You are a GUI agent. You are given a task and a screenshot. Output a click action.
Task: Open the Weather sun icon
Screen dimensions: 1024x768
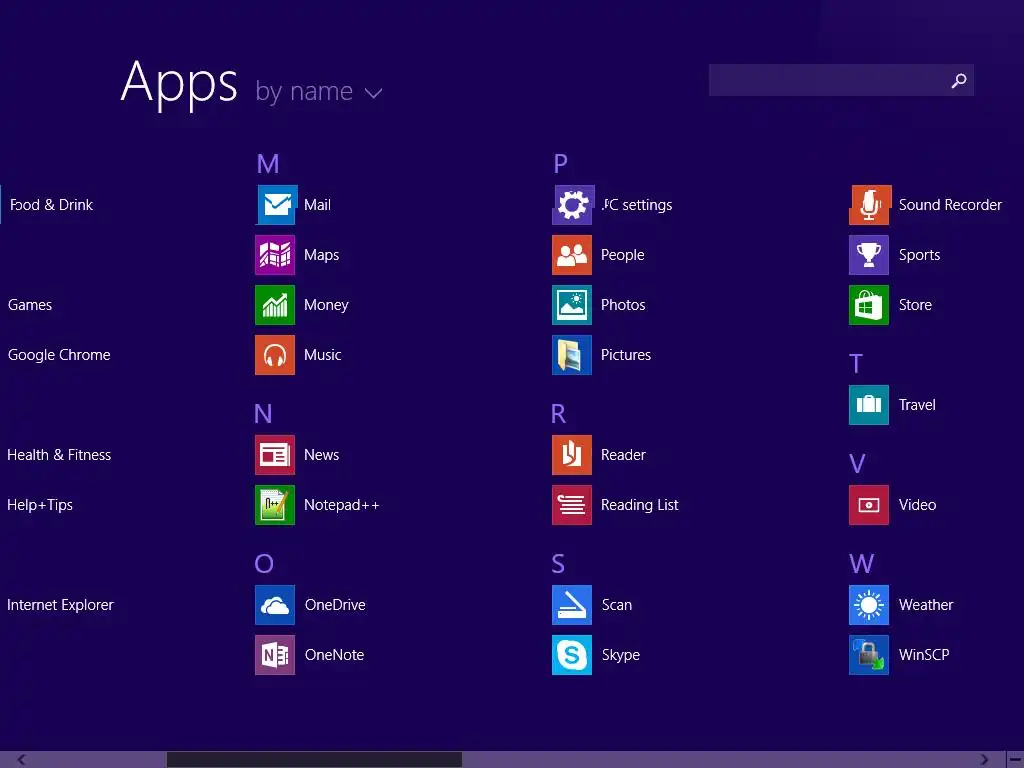[x=869, y=605]
